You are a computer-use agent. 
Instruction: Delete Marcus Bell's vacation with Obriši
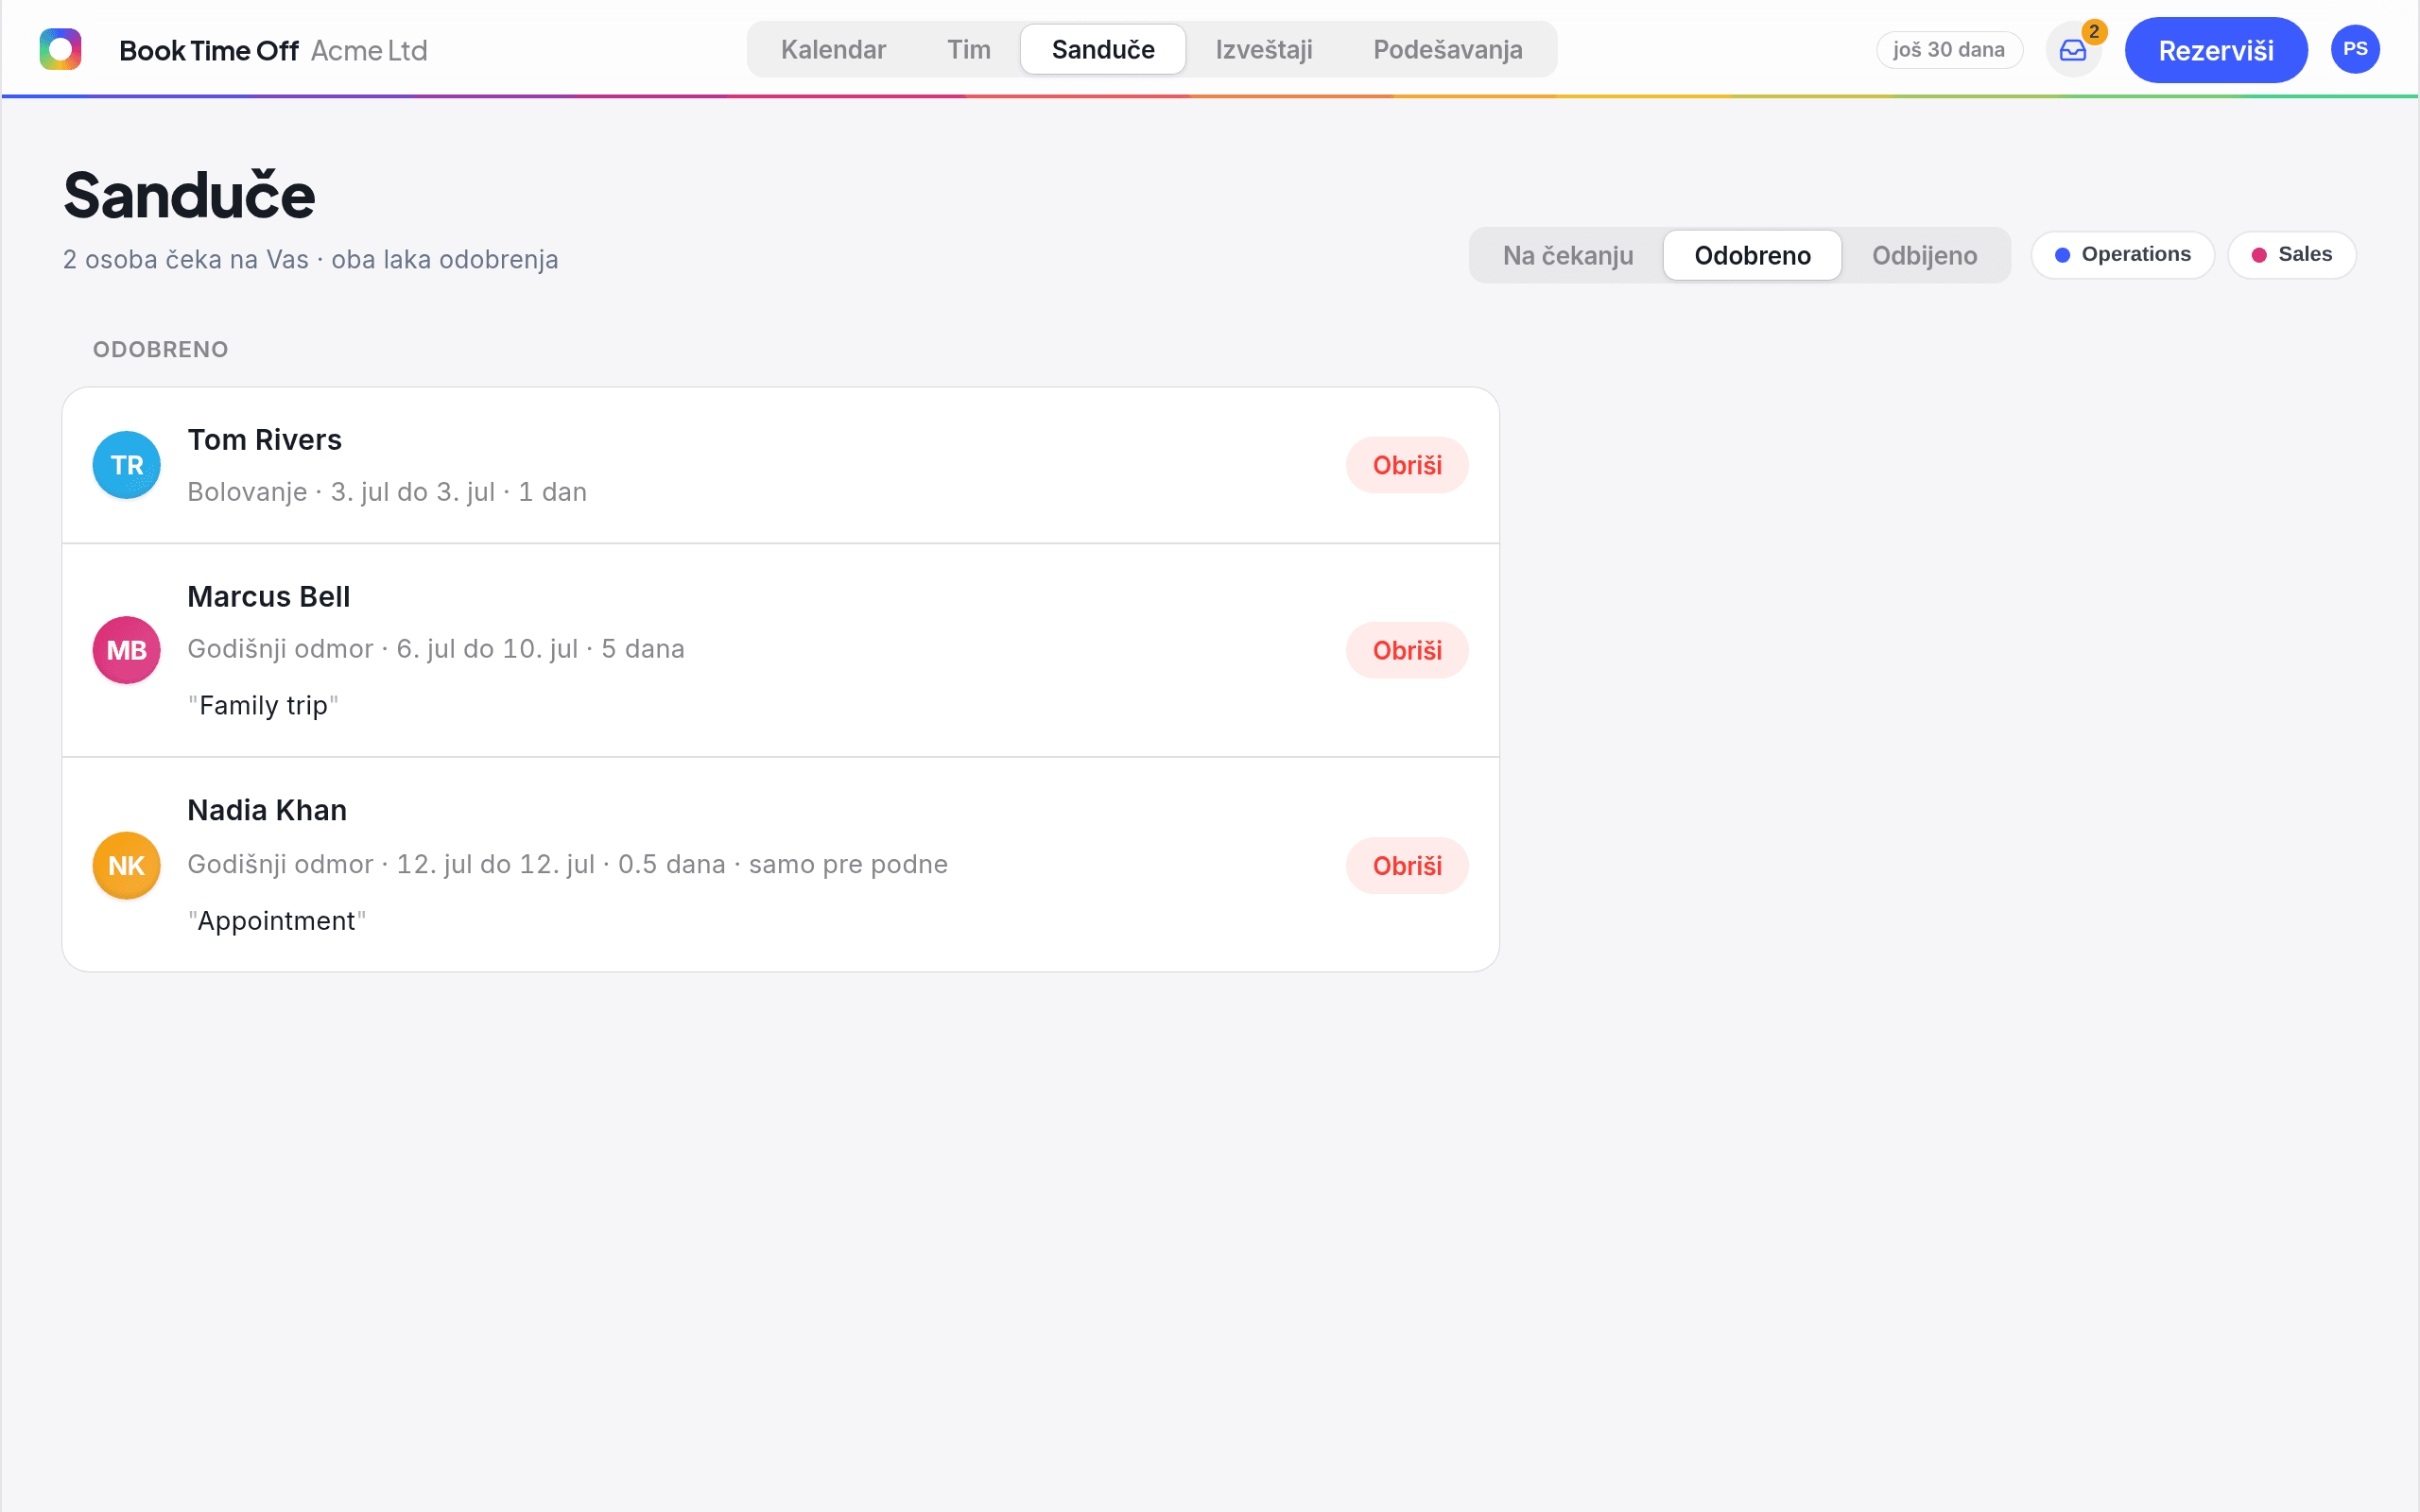pos(1407,650)
